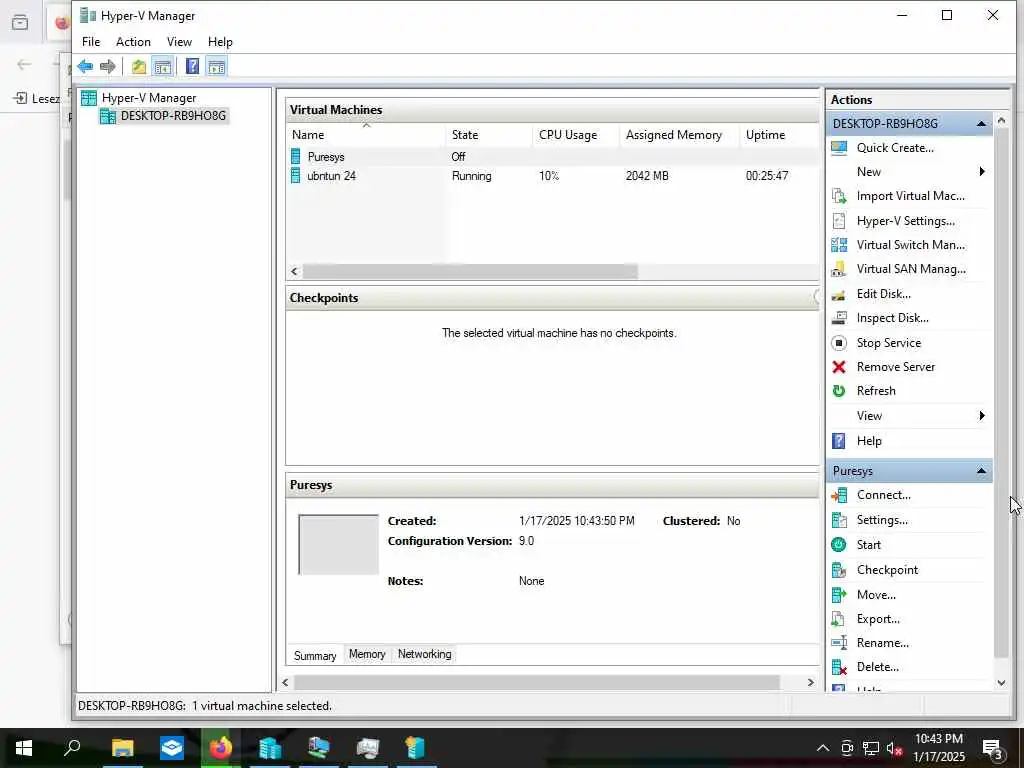This screenshot has width=1024, height=768.
Task: Switch to the Networking tab
Action: point(424,654)
